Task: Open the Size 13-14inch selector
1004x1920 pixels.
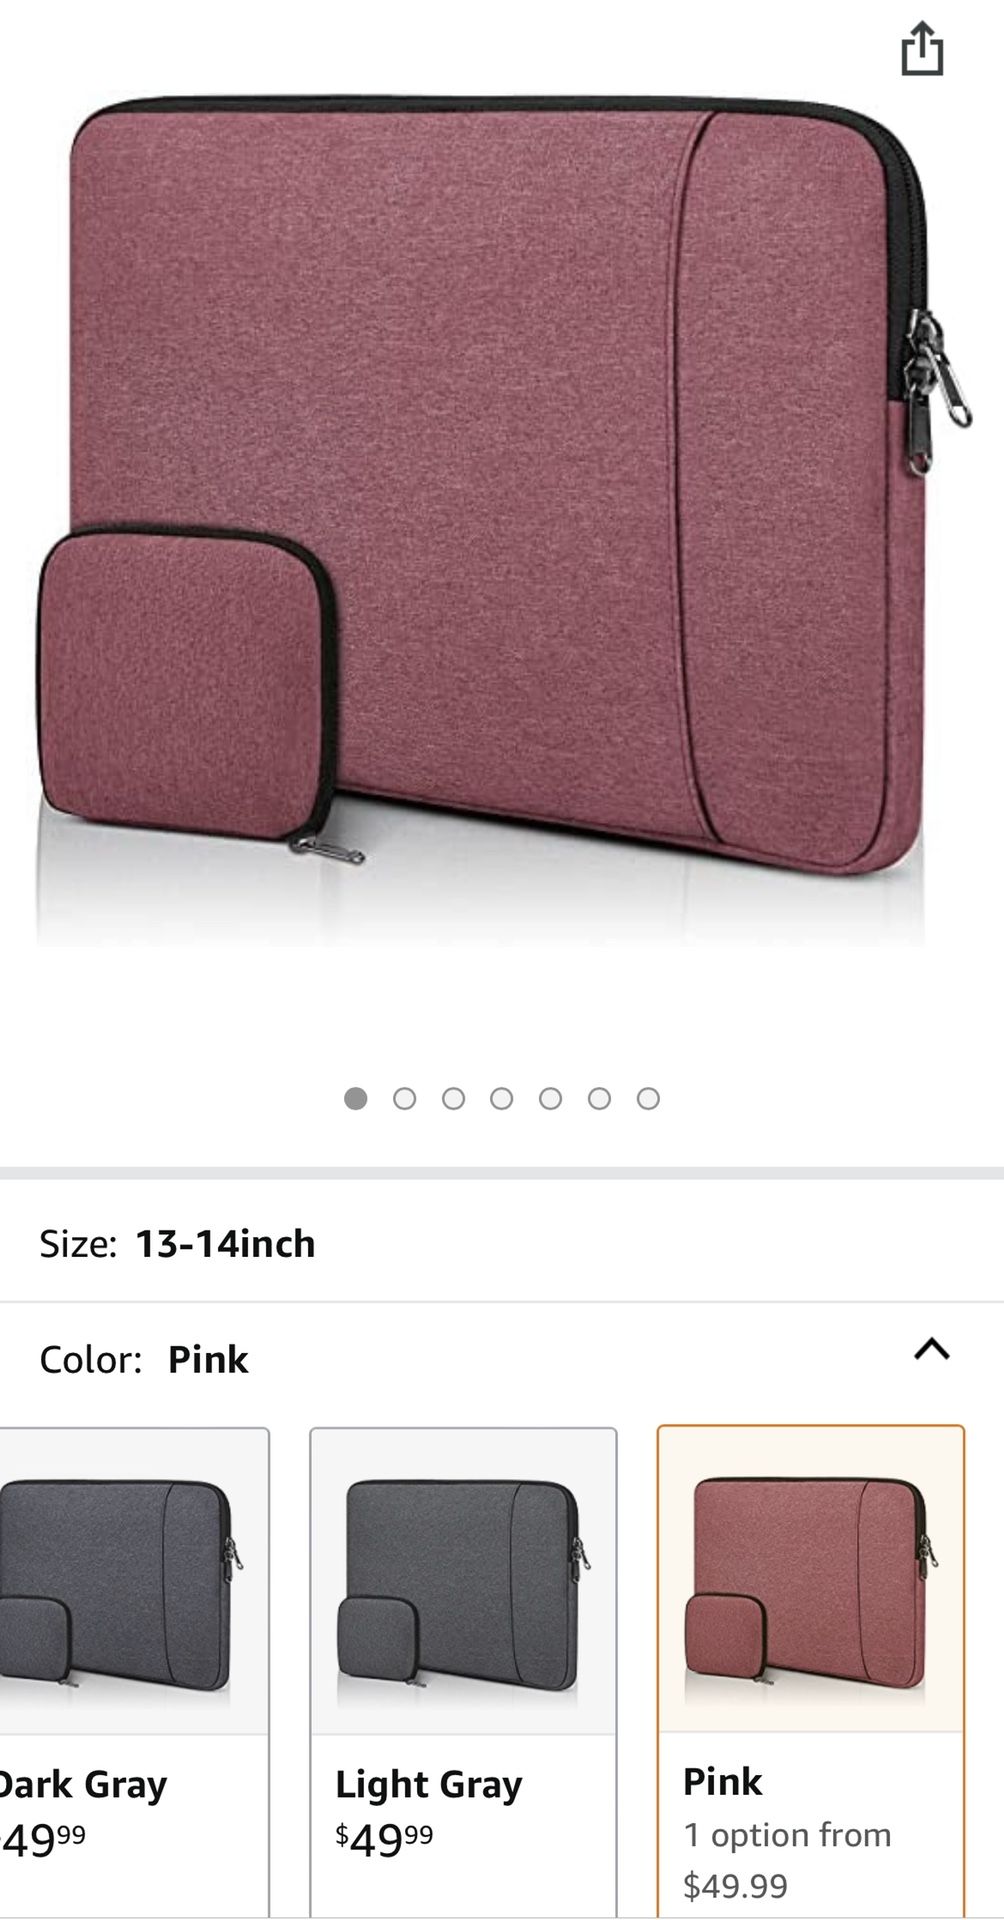Action: 502,1243
